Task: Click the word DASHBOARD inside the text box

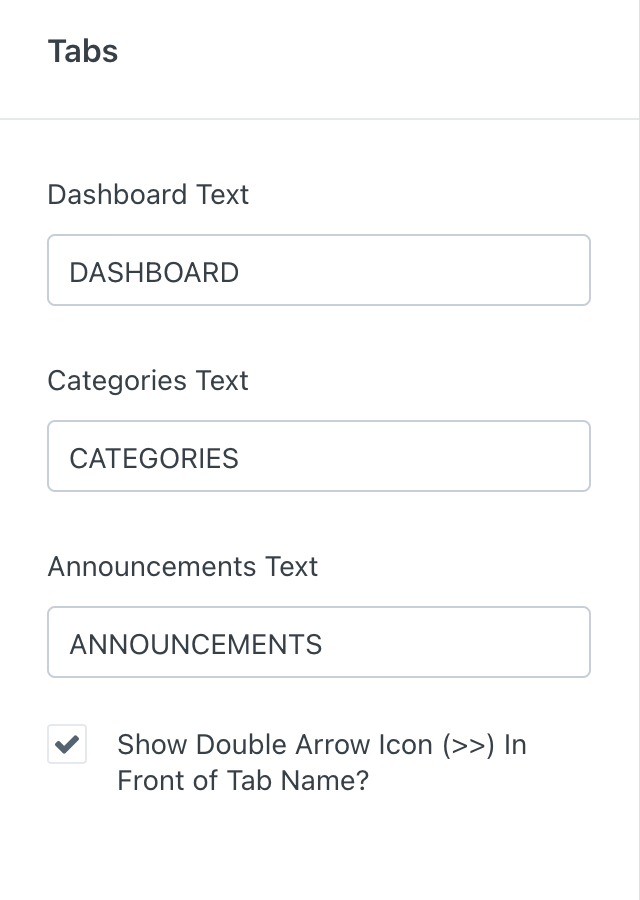Action: (154, 272)
